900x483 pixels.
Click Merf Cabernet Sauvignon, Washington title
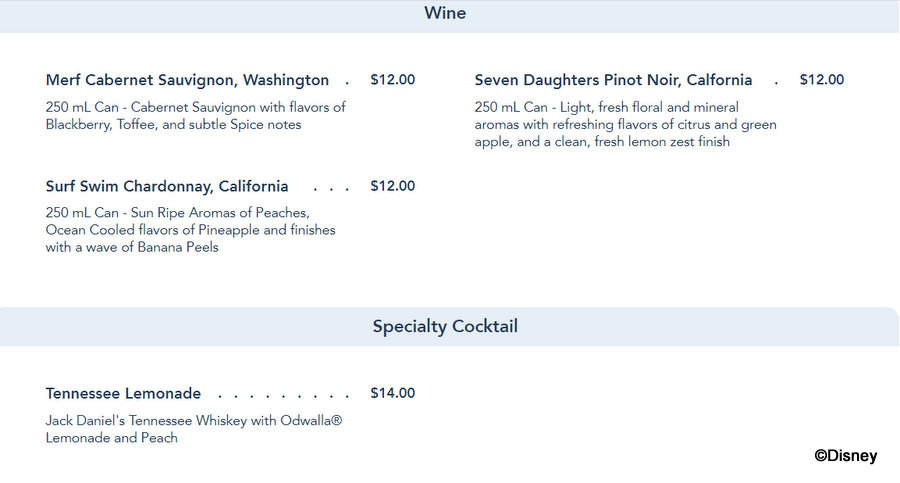pyautogui.click(x=187, y=80)
